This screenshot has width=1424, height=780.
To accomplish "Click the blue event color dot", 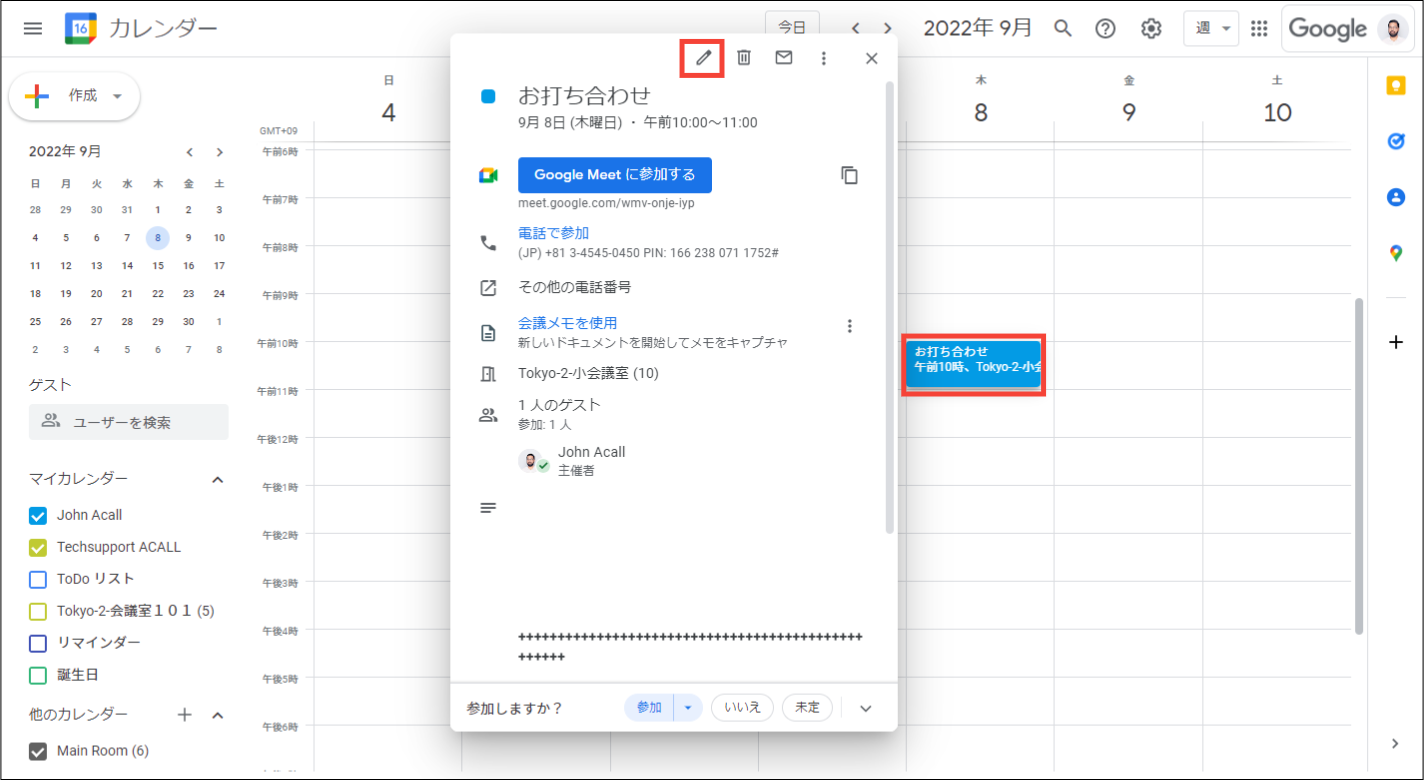I will [x=488, y=97].
